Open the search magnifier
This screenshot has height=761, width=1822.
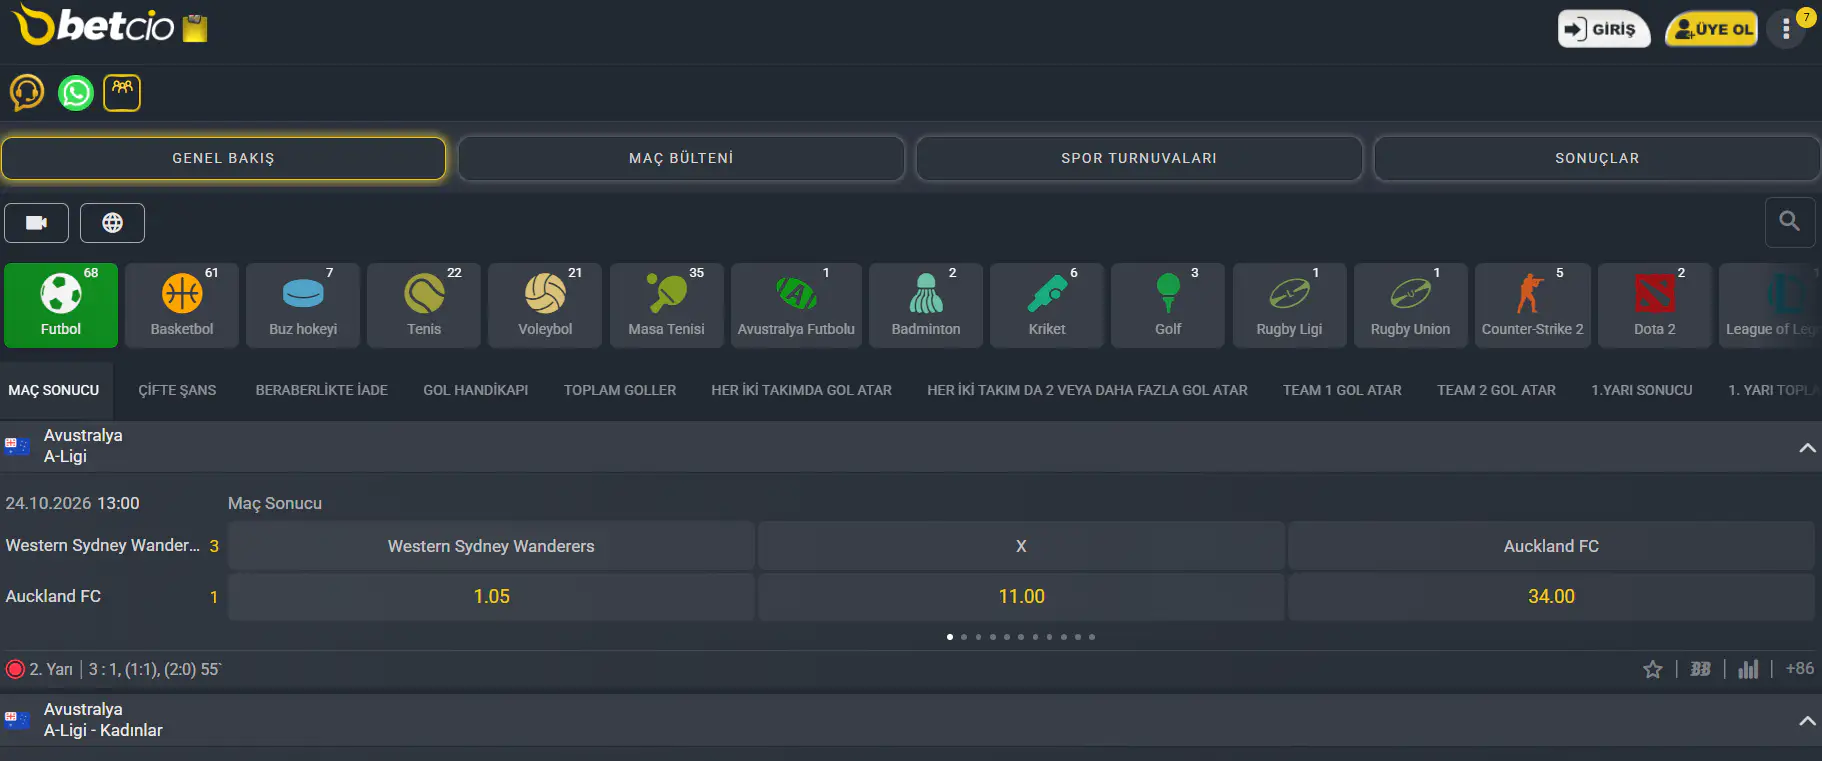coord(1790,222)
